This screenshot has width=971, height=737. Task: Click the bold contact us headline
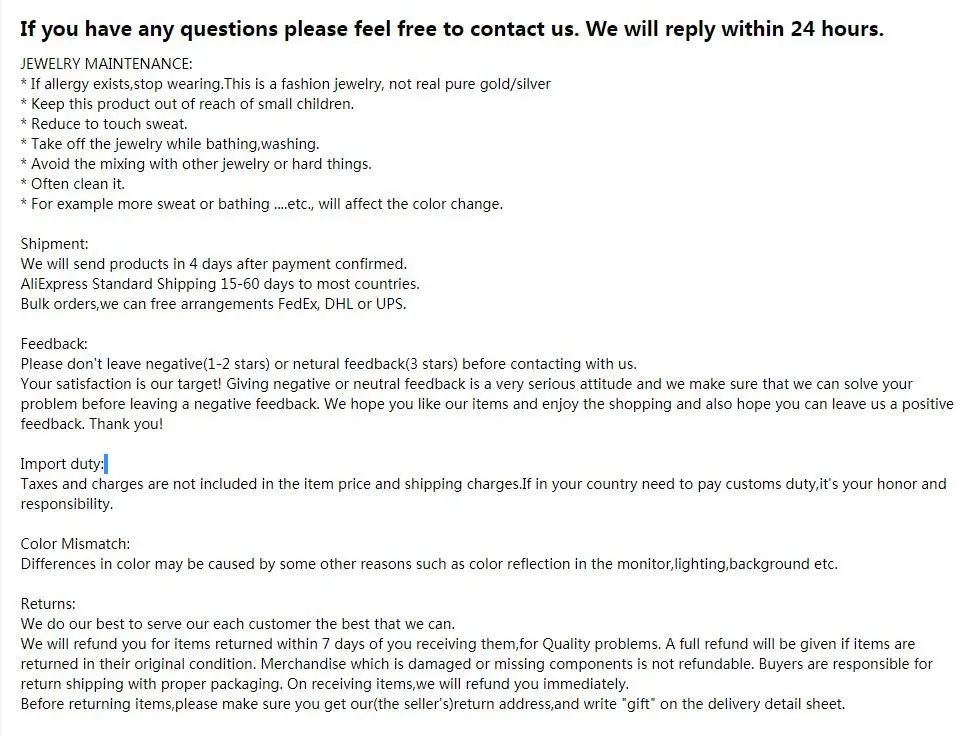coord(452,29)
